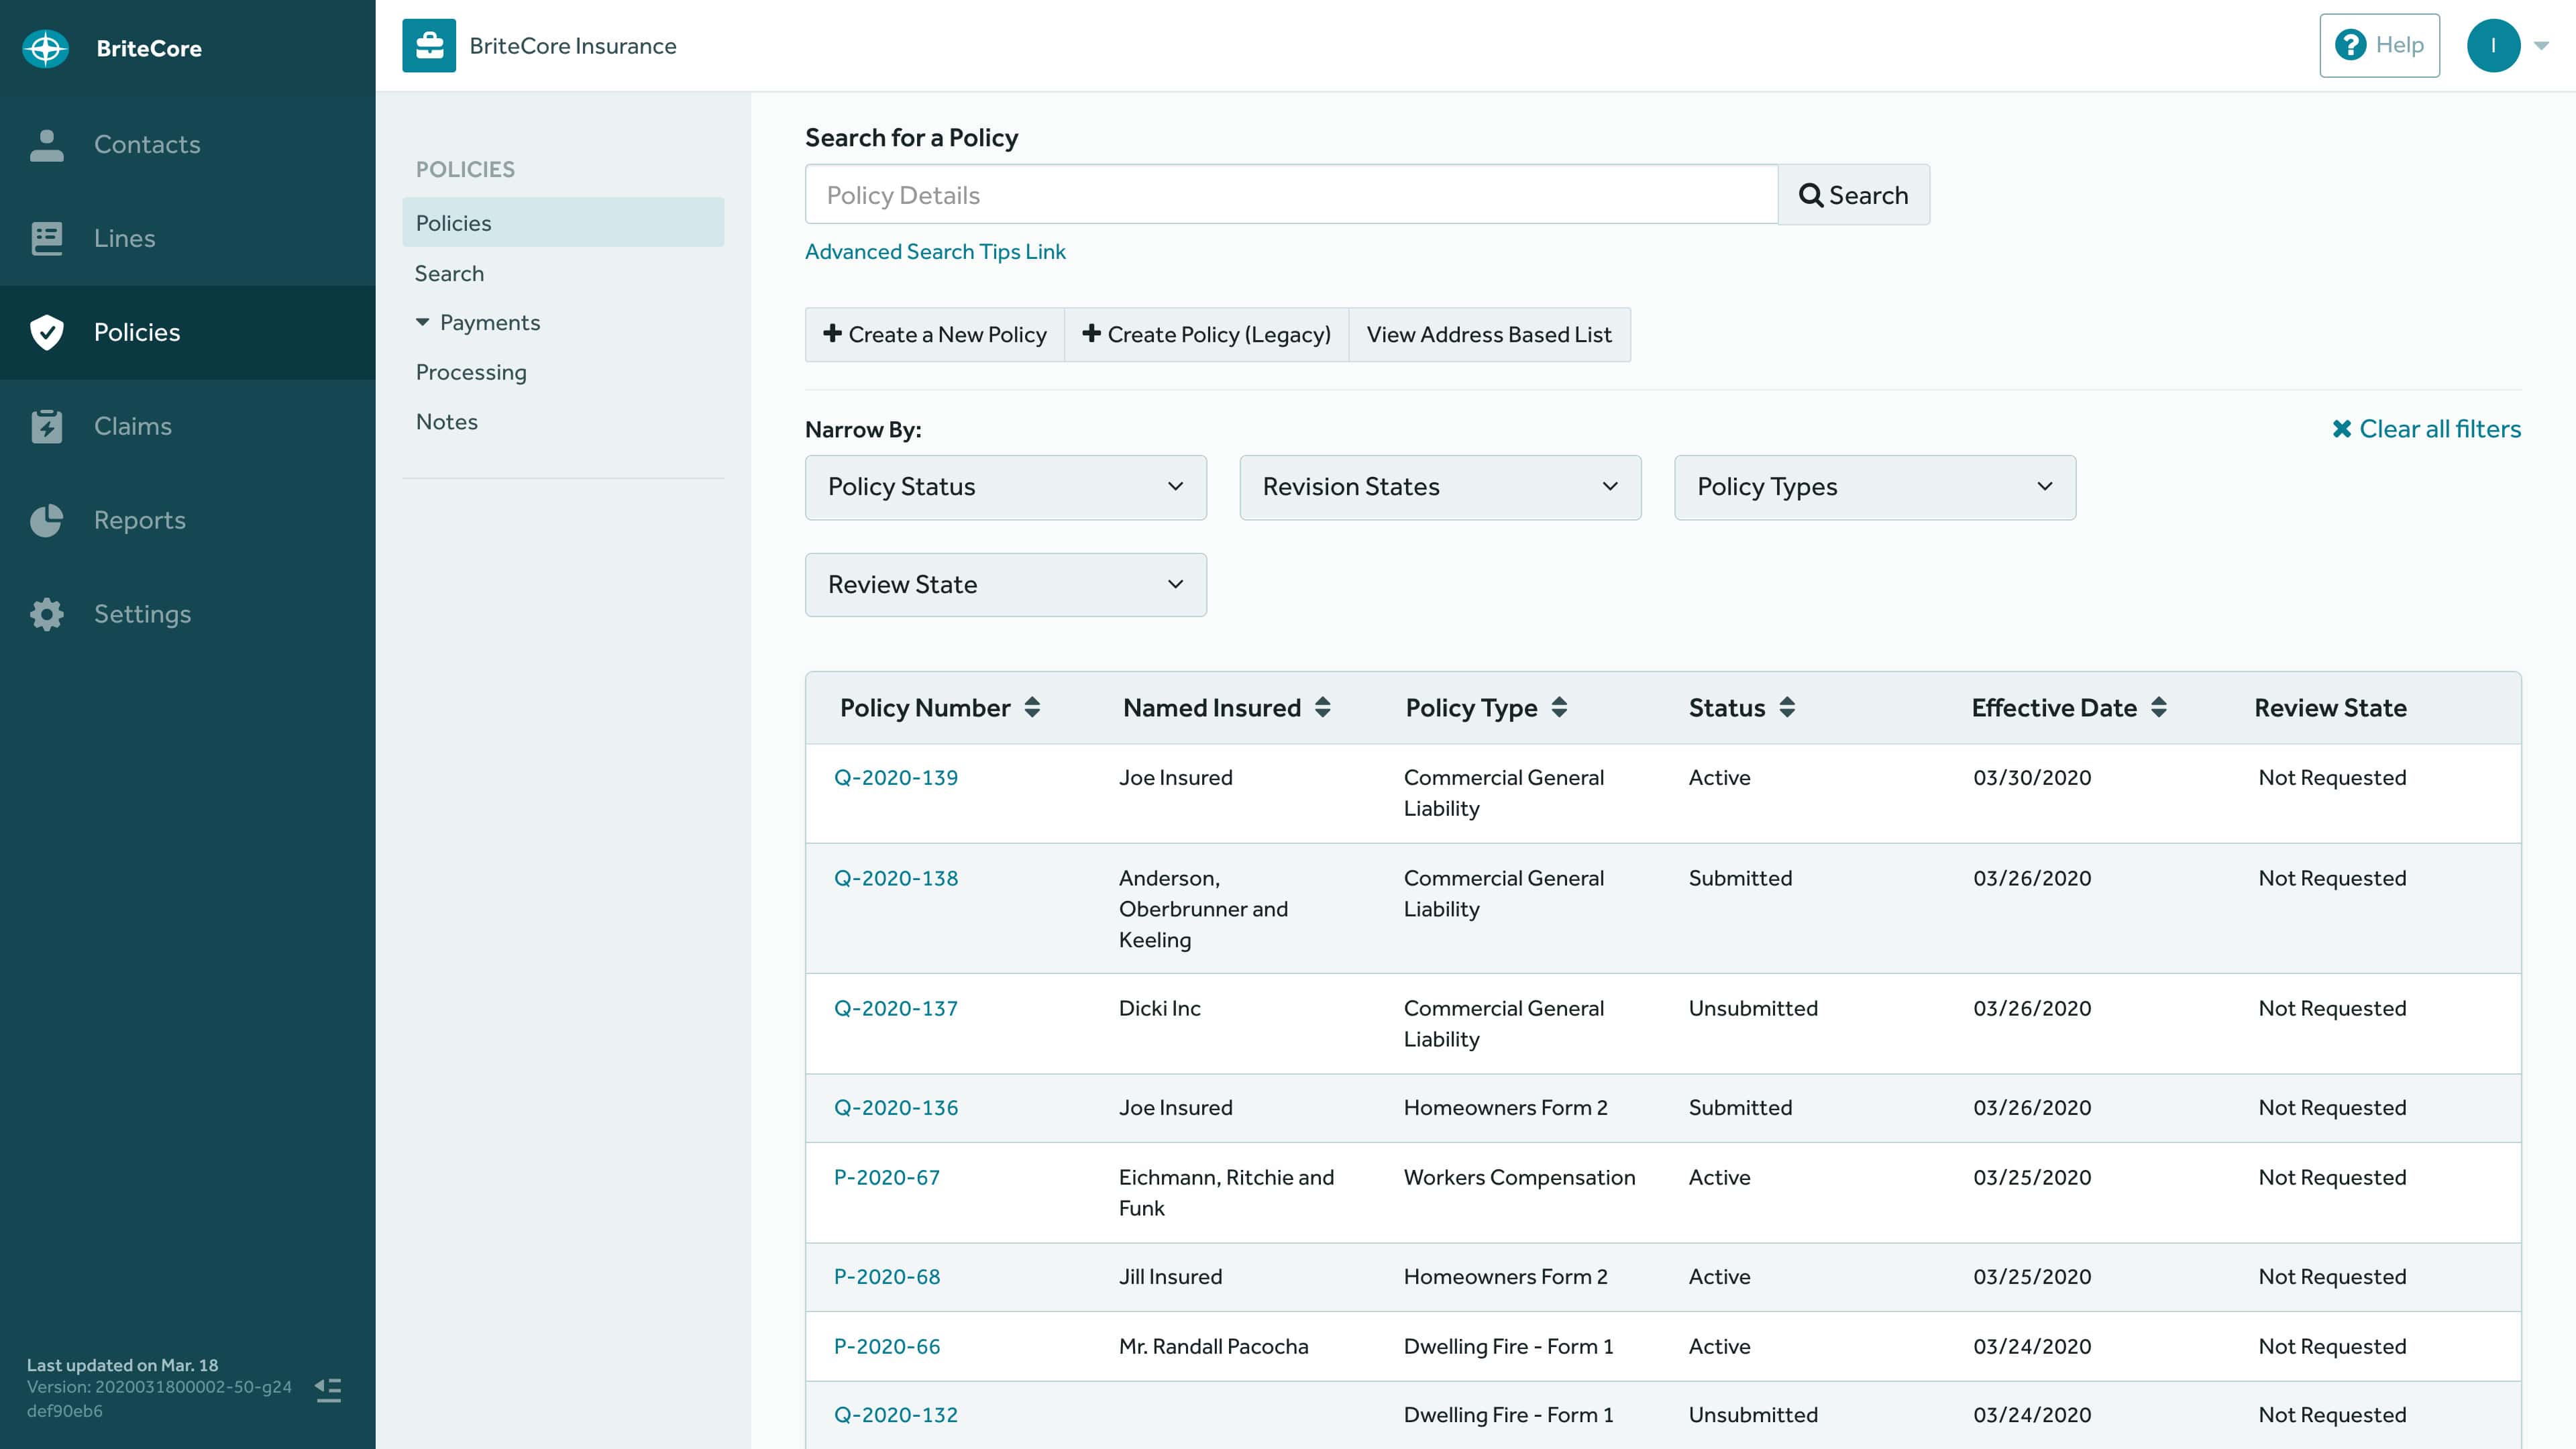Image resolution: width=2576 pixels, height=1449 pixels.
Task: Open the Contacts section in sidebar
Action: (146, 143)
